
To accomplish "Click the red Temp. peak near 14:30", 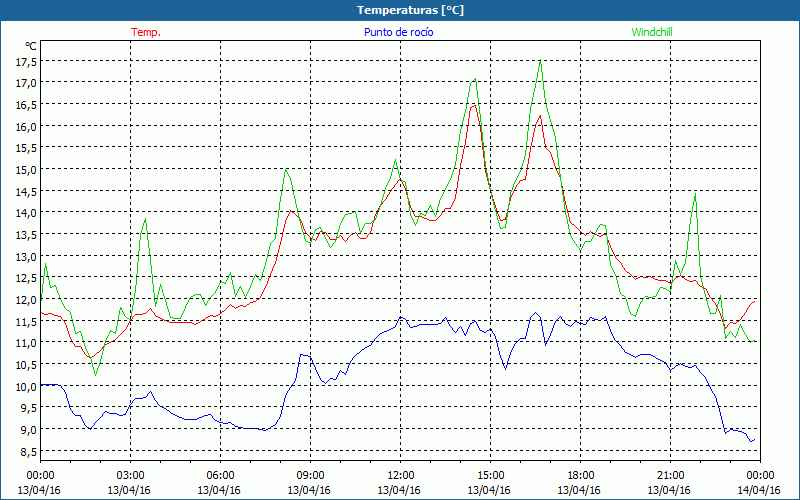I will pyautogui.click(x=474, y=105).
